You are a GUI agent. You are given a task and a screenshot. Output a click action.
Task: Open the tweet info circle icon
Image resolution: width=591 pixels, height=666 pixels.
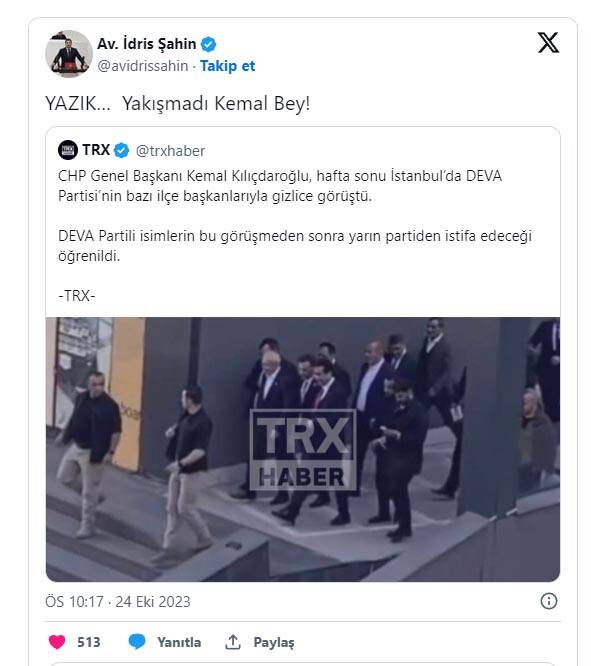tap(549, 601)
